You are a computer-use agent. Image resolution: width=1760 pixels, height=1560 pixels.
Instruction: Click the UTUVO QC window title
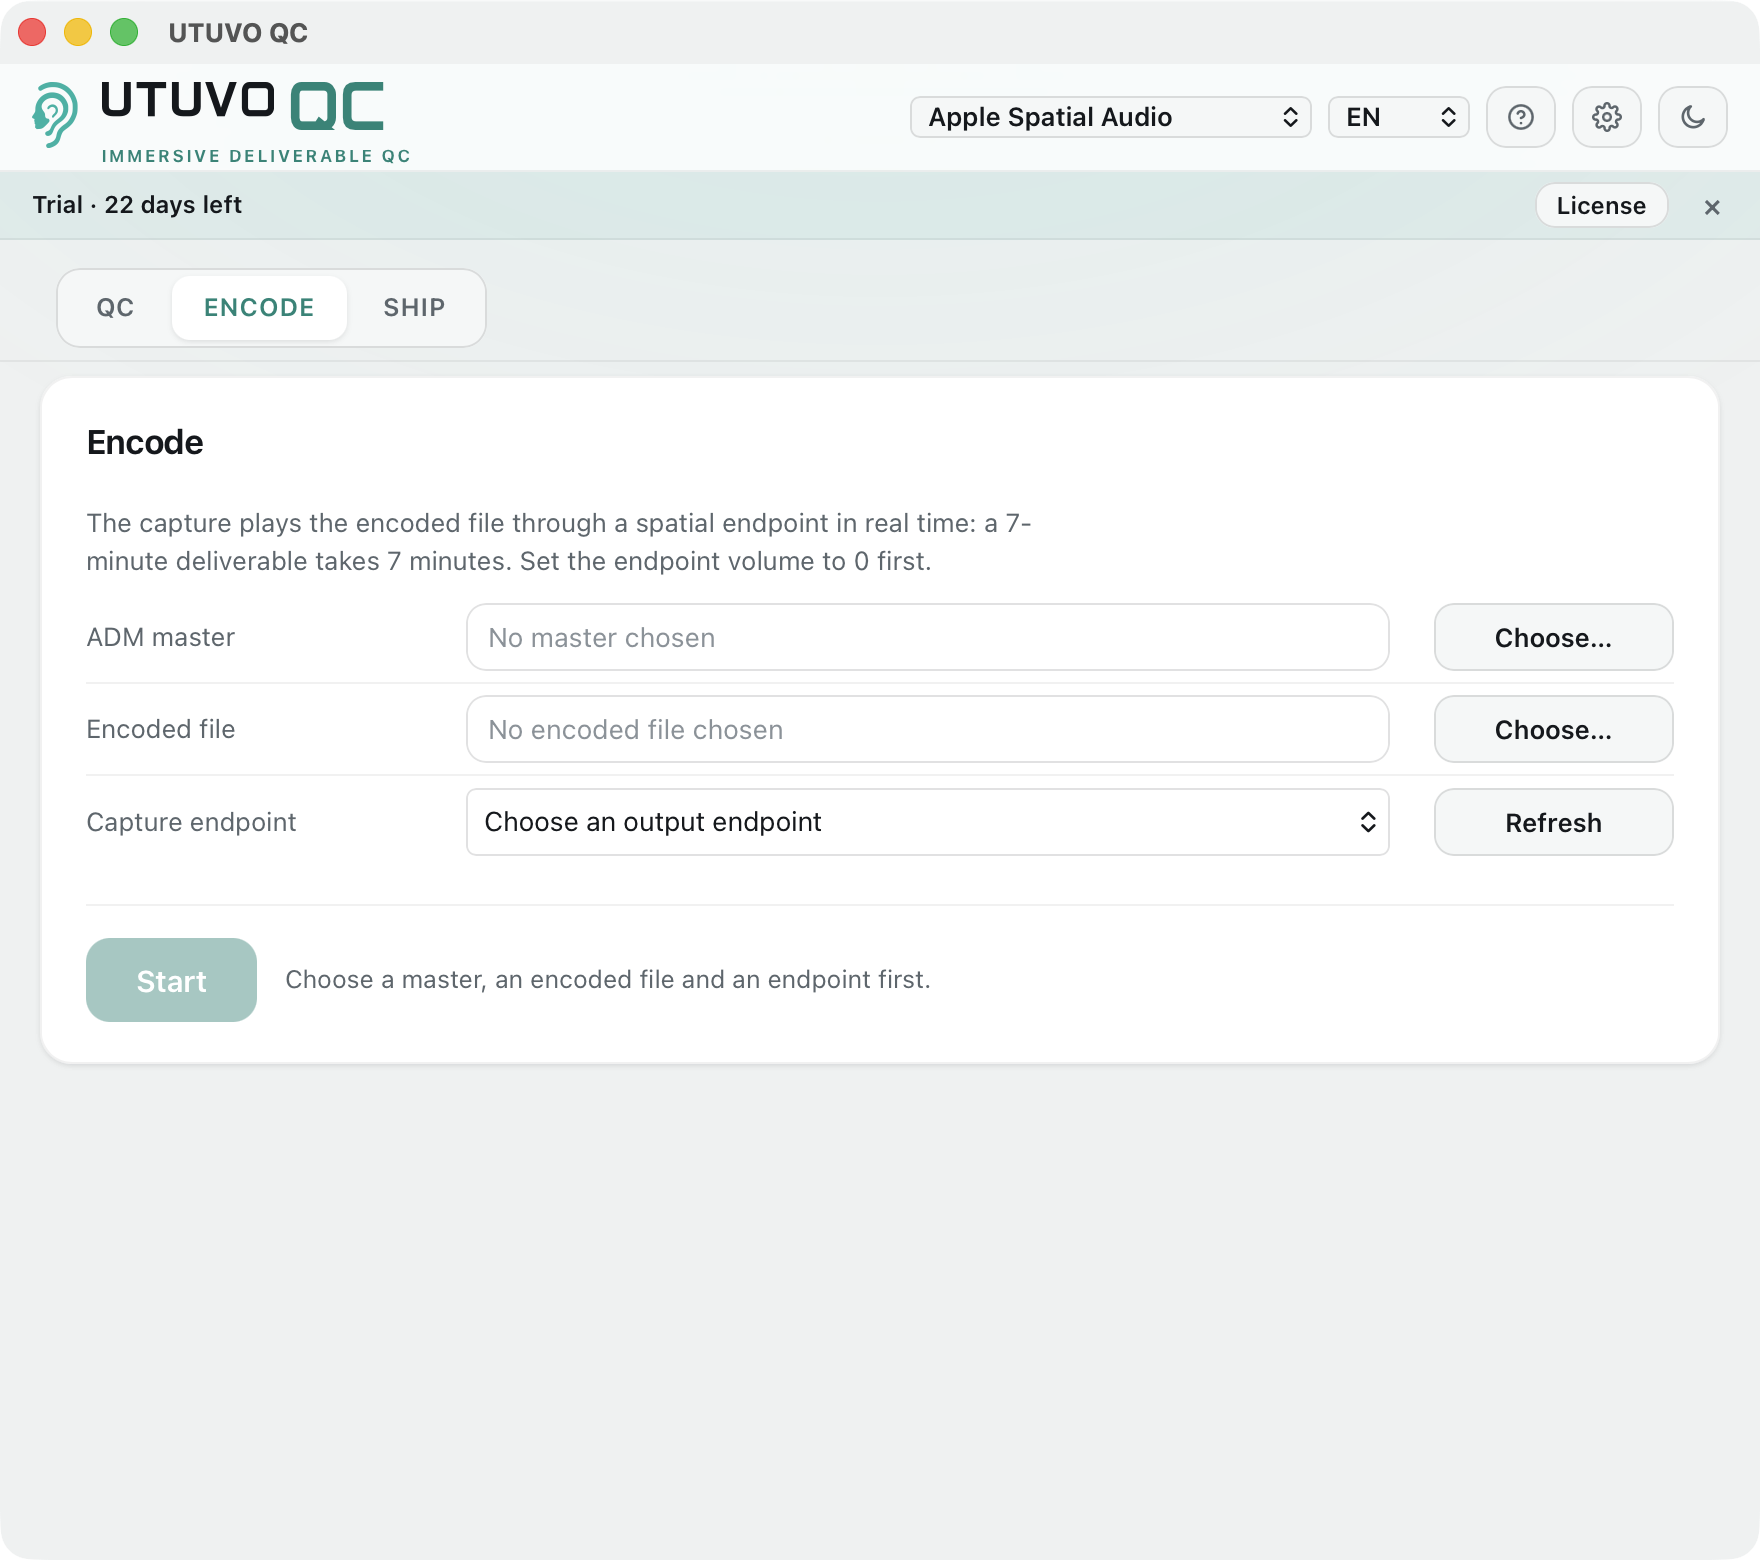[x=238, y=33]
